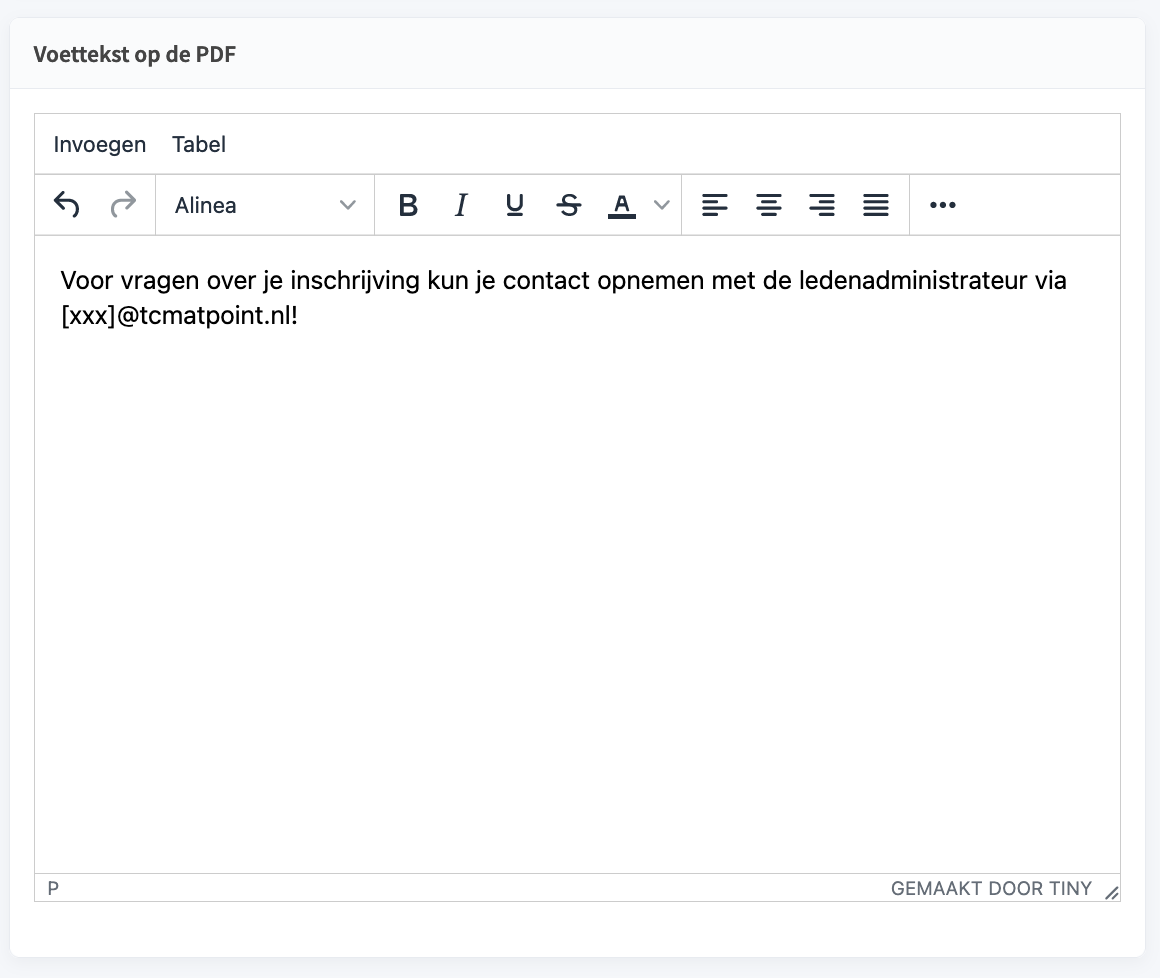Align text to the right
The height and width of the screenshot is (978, 1160).
[822, 205]
